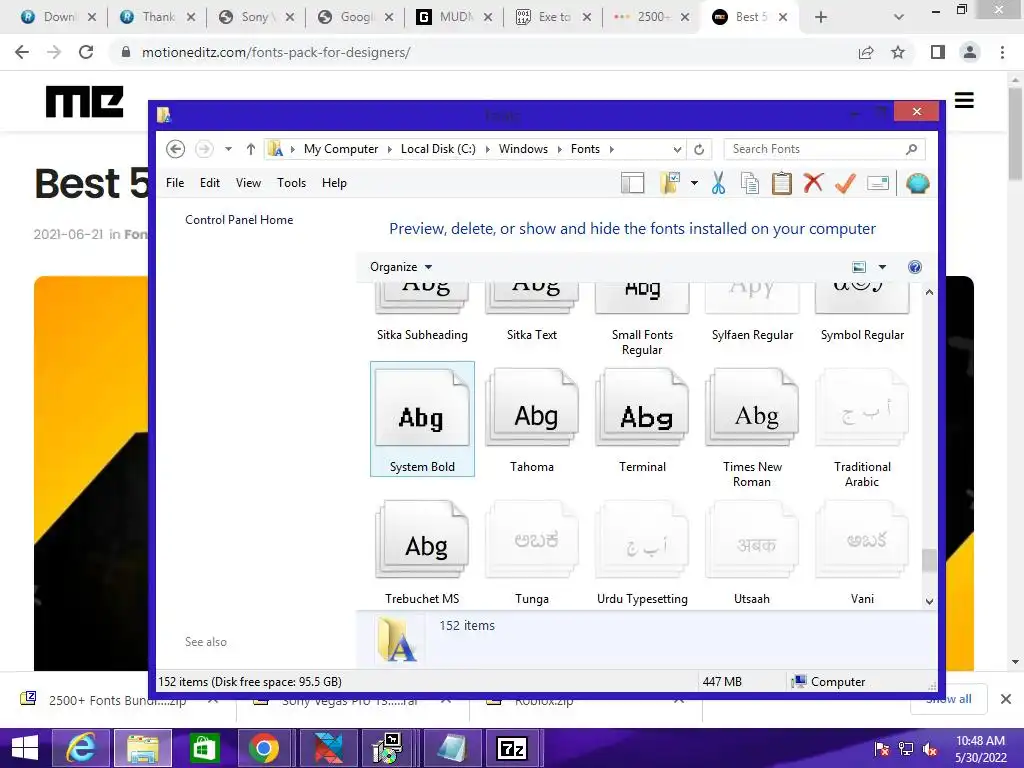
Task: Click the change view icon
Action: tap(859, 266)
